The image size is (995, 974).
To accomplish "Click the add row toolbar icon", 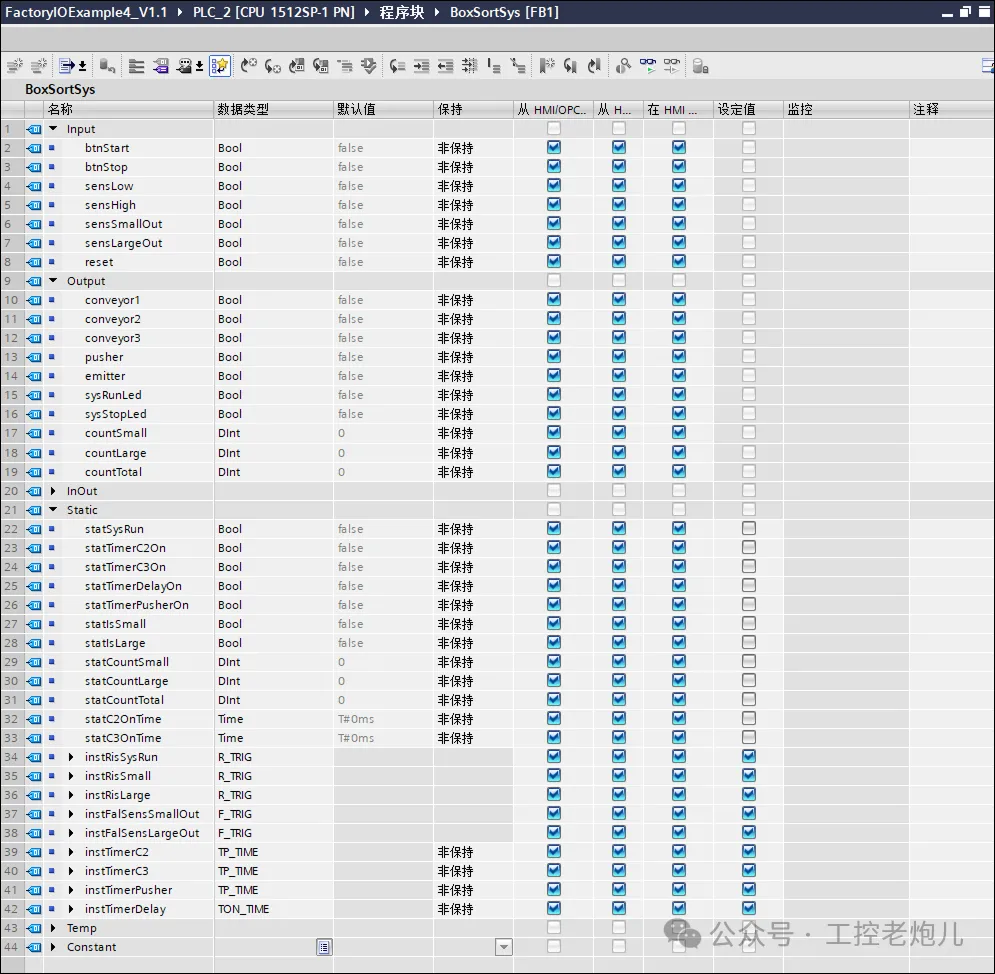I will click(39, 65).
